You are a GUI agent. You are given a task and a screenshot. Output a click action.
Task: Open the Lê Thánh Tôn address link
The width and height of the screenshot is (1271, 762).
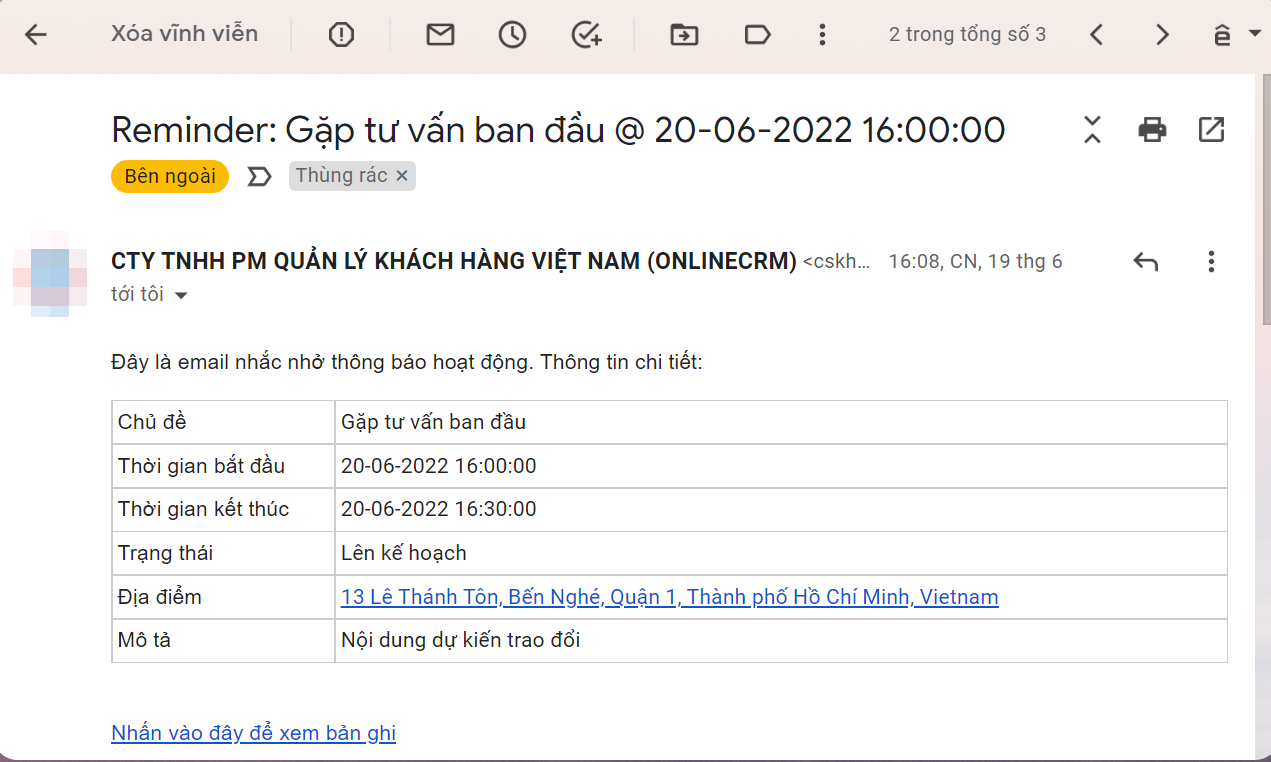point(668,597)
